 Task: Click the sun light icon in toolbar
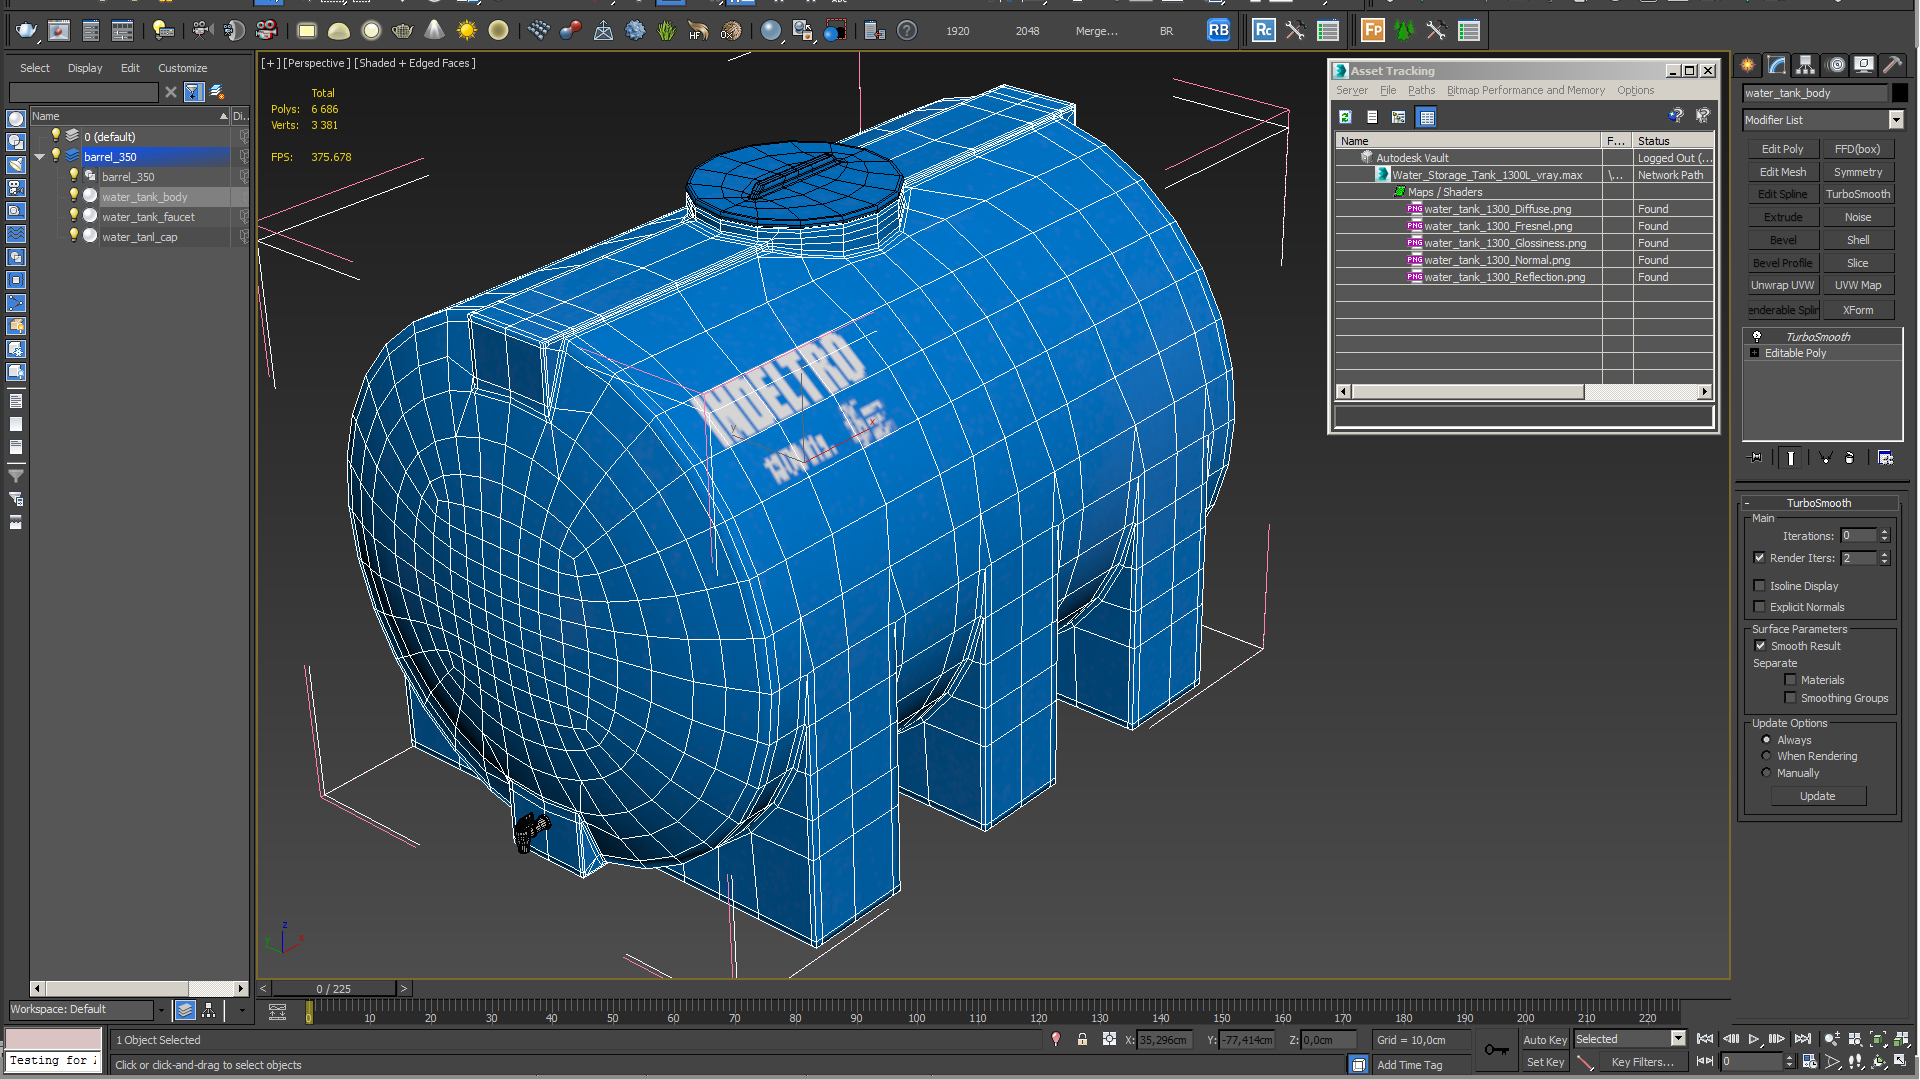[x=466, y=31]
